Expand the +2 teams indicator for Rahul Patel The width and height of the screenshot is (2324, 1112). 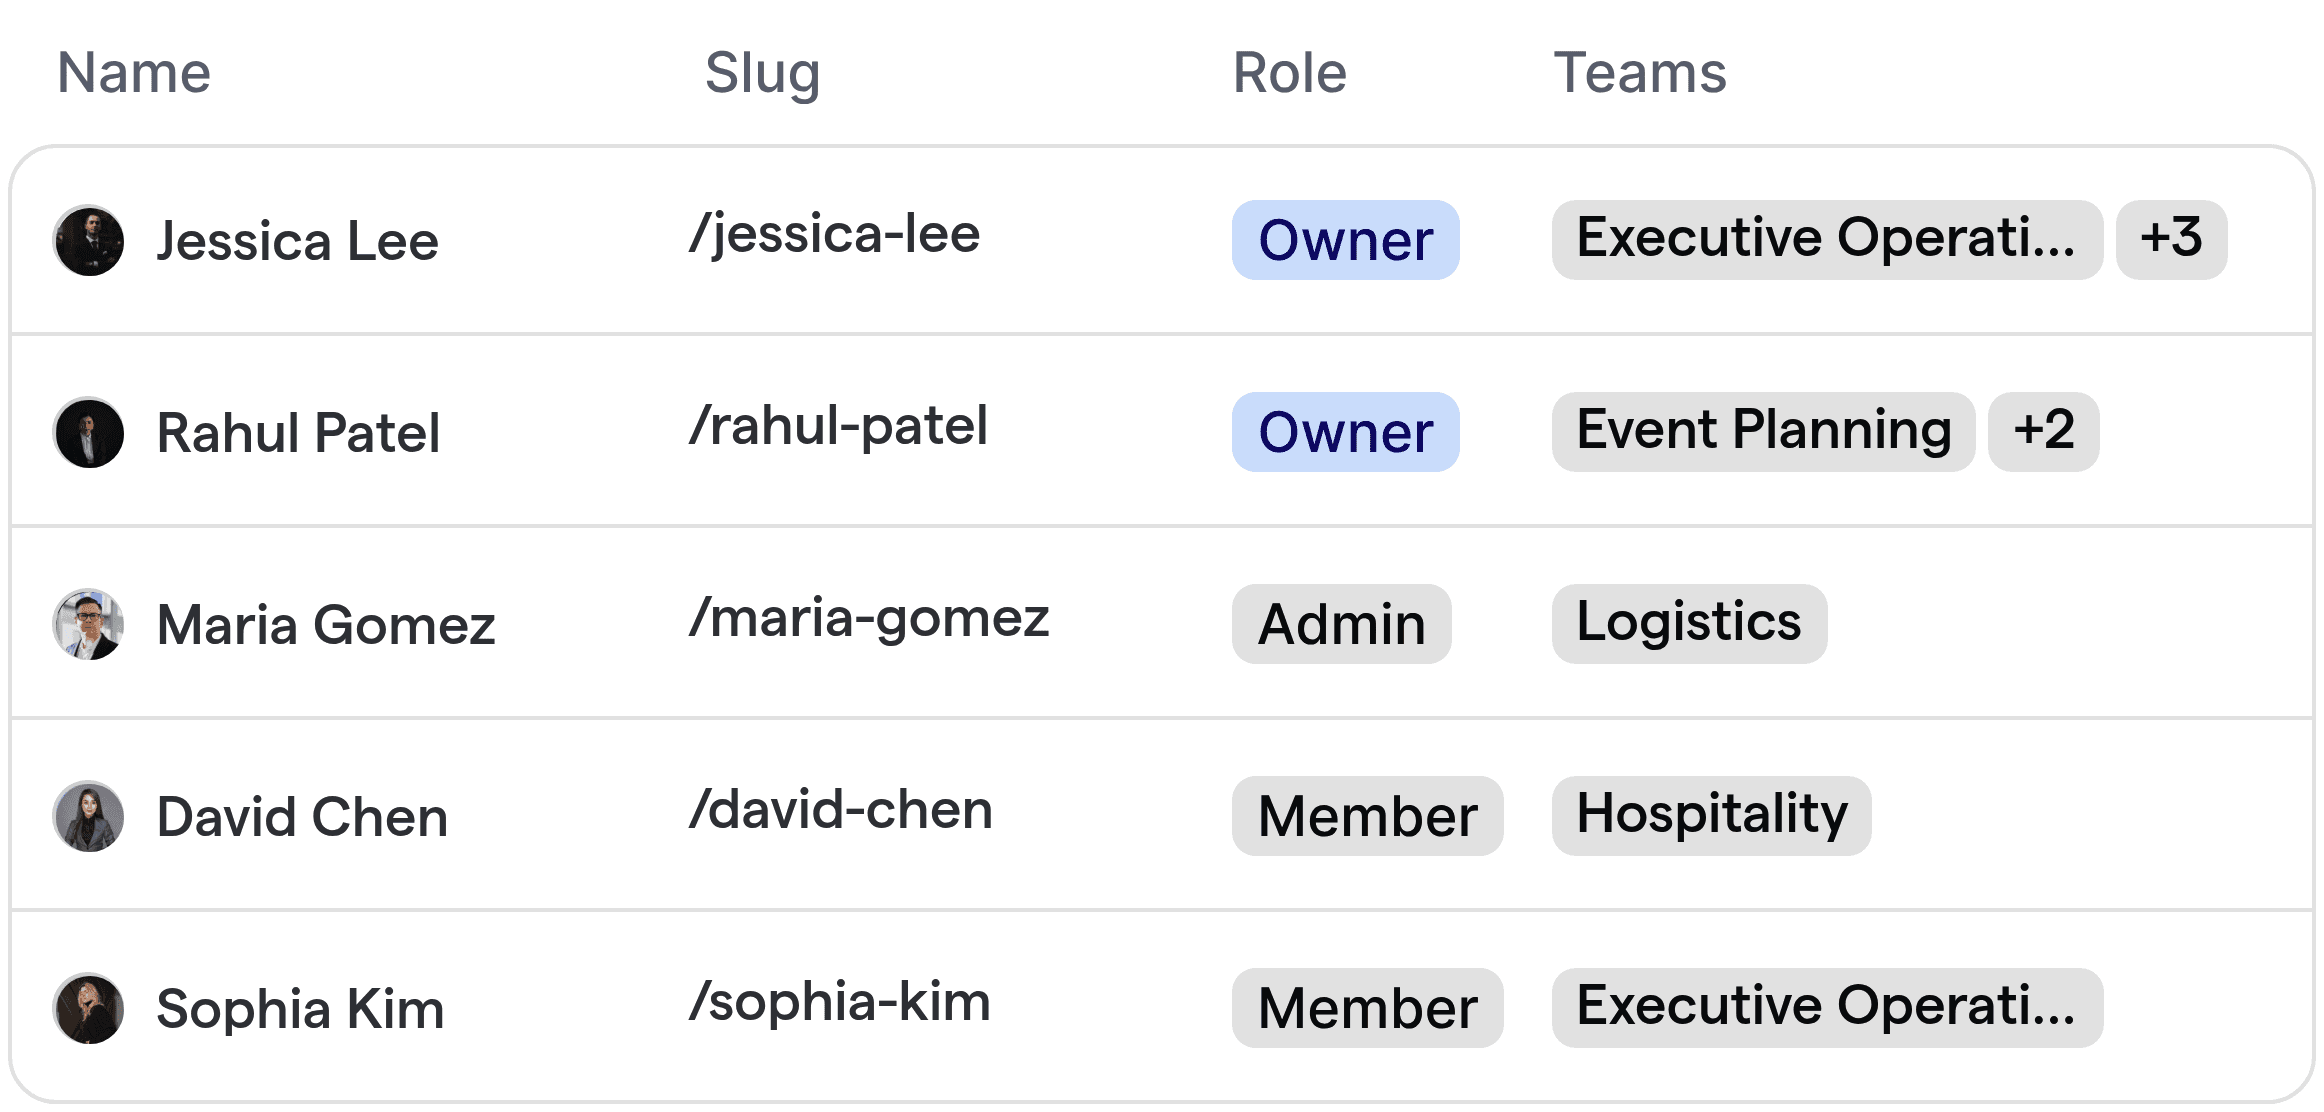coord(2043,430)
